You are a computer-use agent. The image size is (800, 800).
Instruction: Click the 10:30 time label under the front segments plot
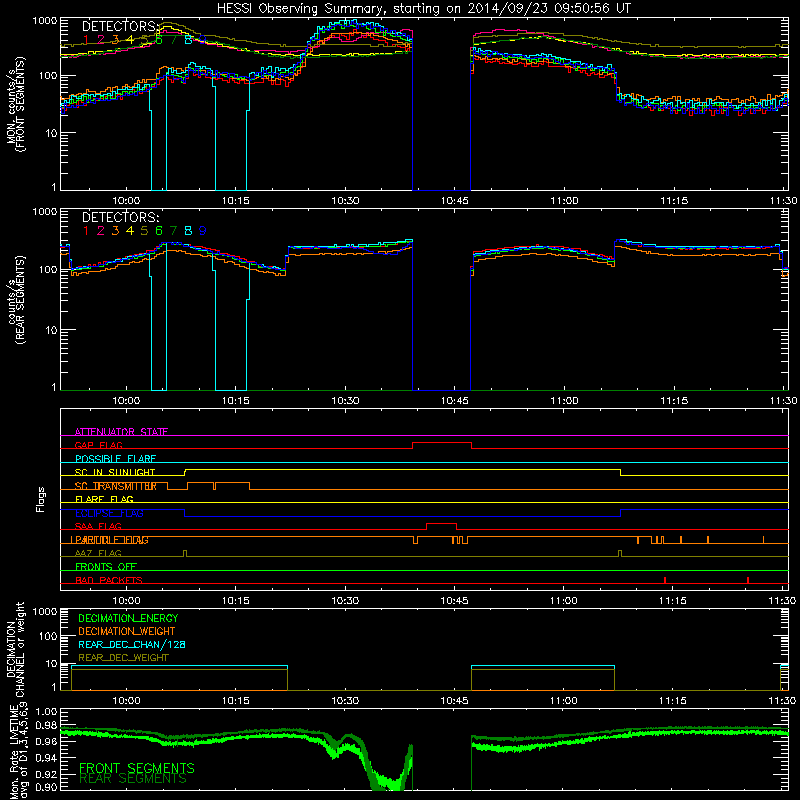[345, 201]
